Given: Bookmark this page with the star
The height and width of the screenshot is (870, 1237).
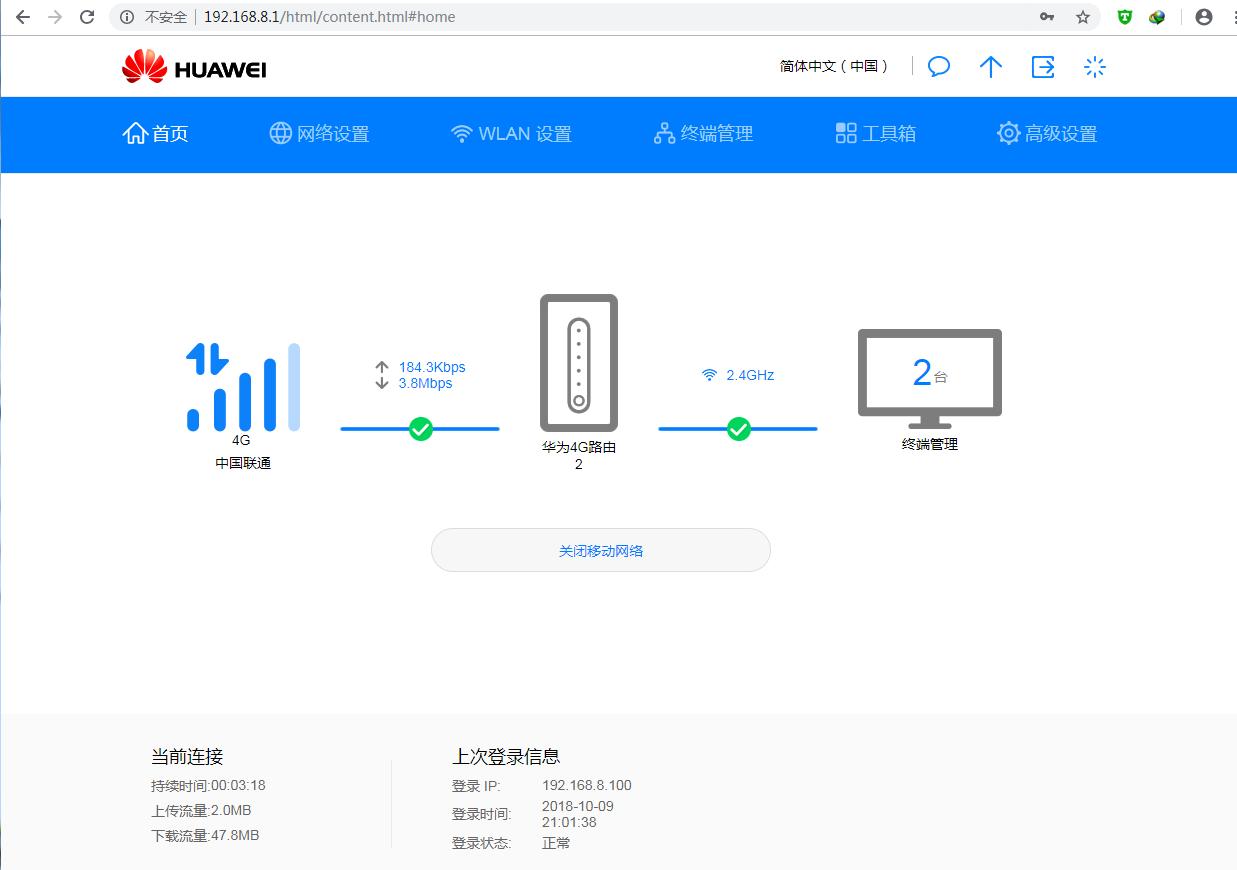Looking at the screenshot, I should (x=1082, y=17).
